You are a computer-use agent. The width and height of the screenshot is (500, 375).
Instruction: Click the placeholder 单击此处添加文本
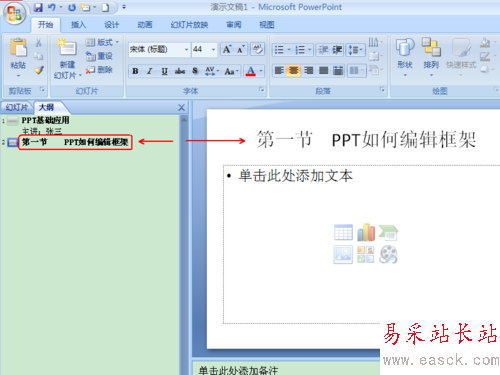[295, 176]
